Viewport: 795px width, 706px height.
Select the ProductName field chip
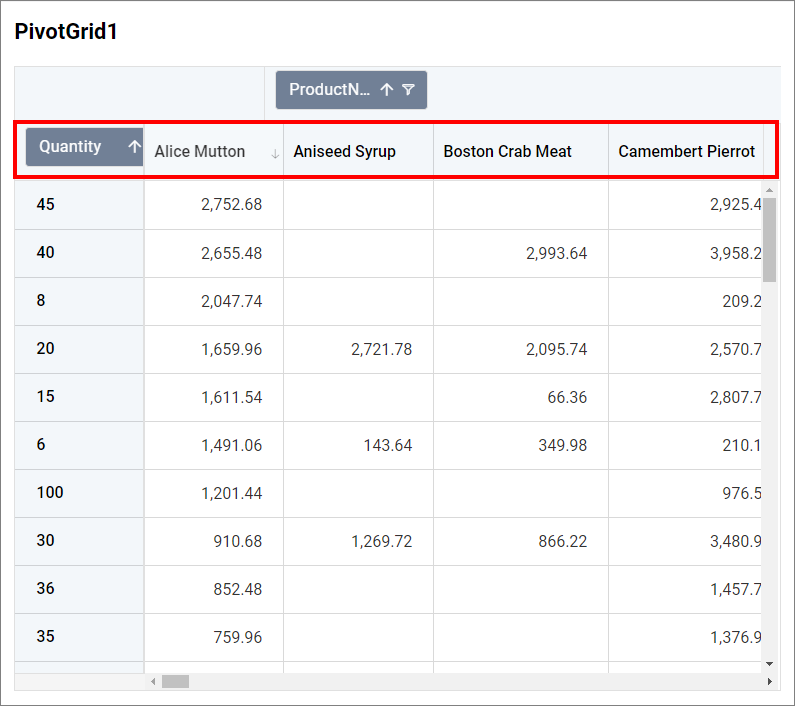point(330,90)
